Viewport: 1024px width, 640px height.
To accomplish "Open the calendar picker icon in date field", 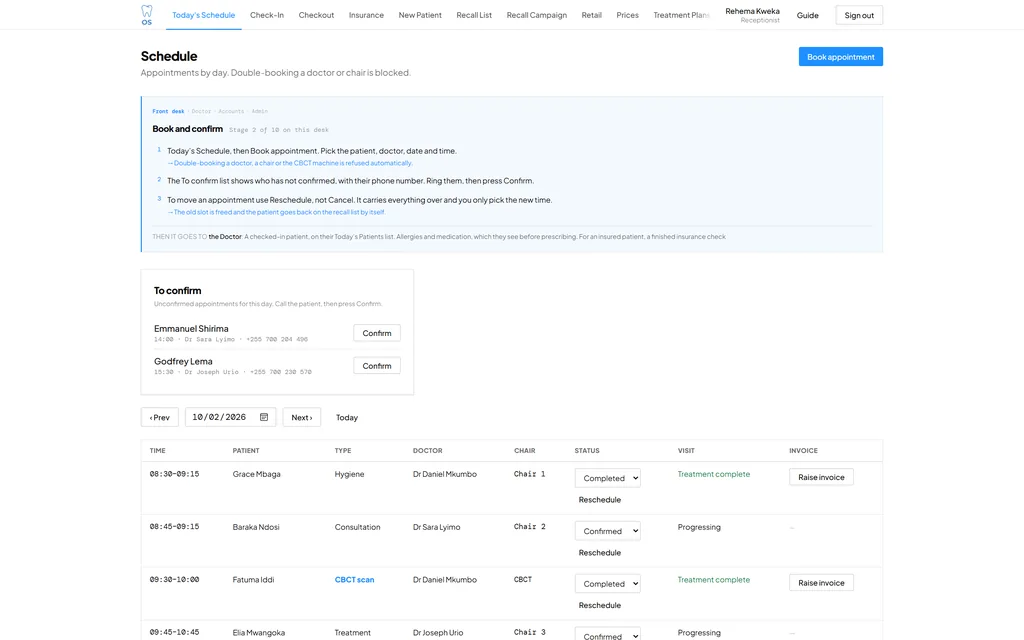I will 264,417.
